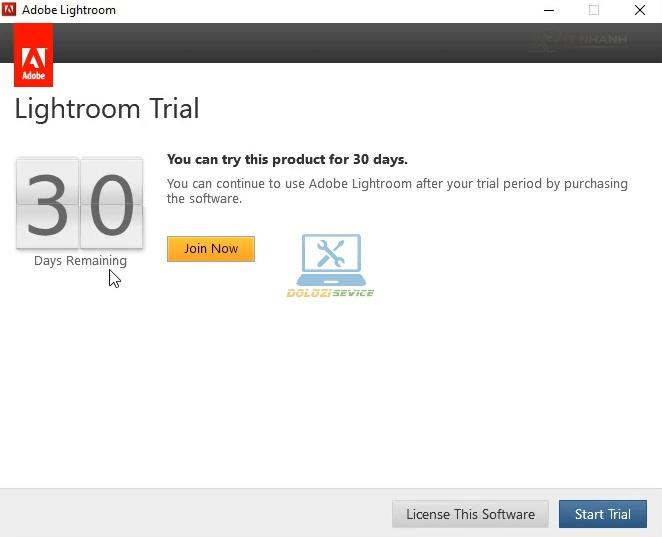Click the paragraph about purchasing the software
The height and width of the screenshot is (537, 662).
[x=397, y=191]
